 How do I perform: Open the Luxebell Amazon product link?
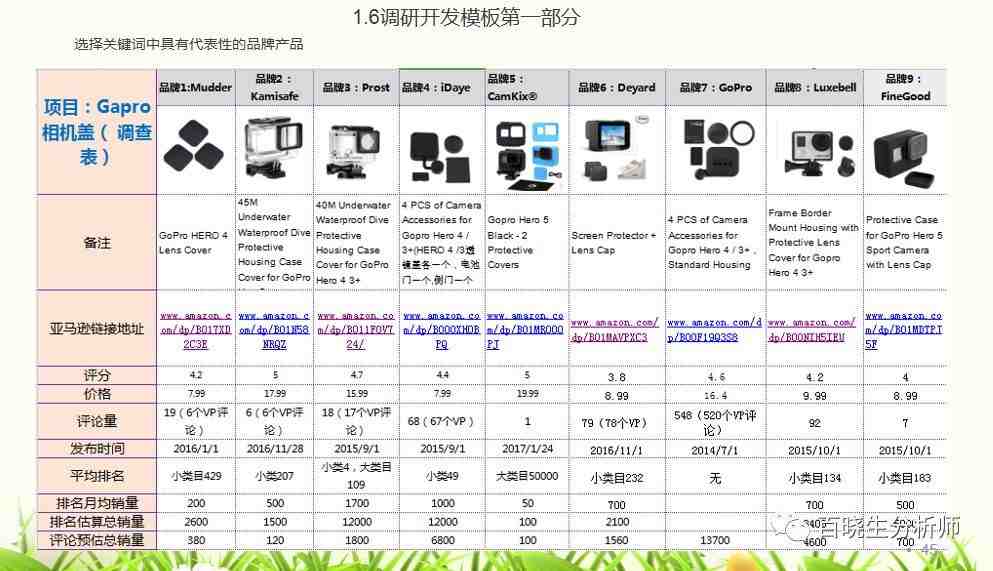[813, 330]
